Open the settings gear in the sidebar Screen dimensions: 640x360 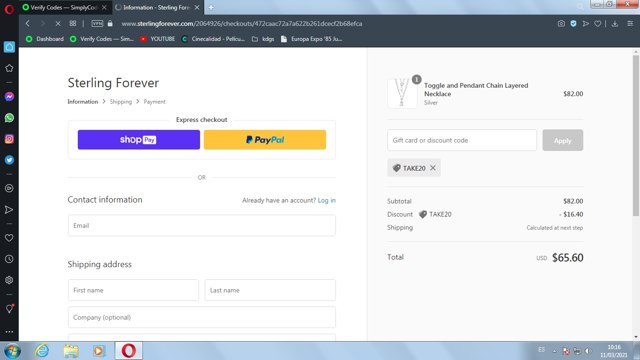tap(9, 280)
